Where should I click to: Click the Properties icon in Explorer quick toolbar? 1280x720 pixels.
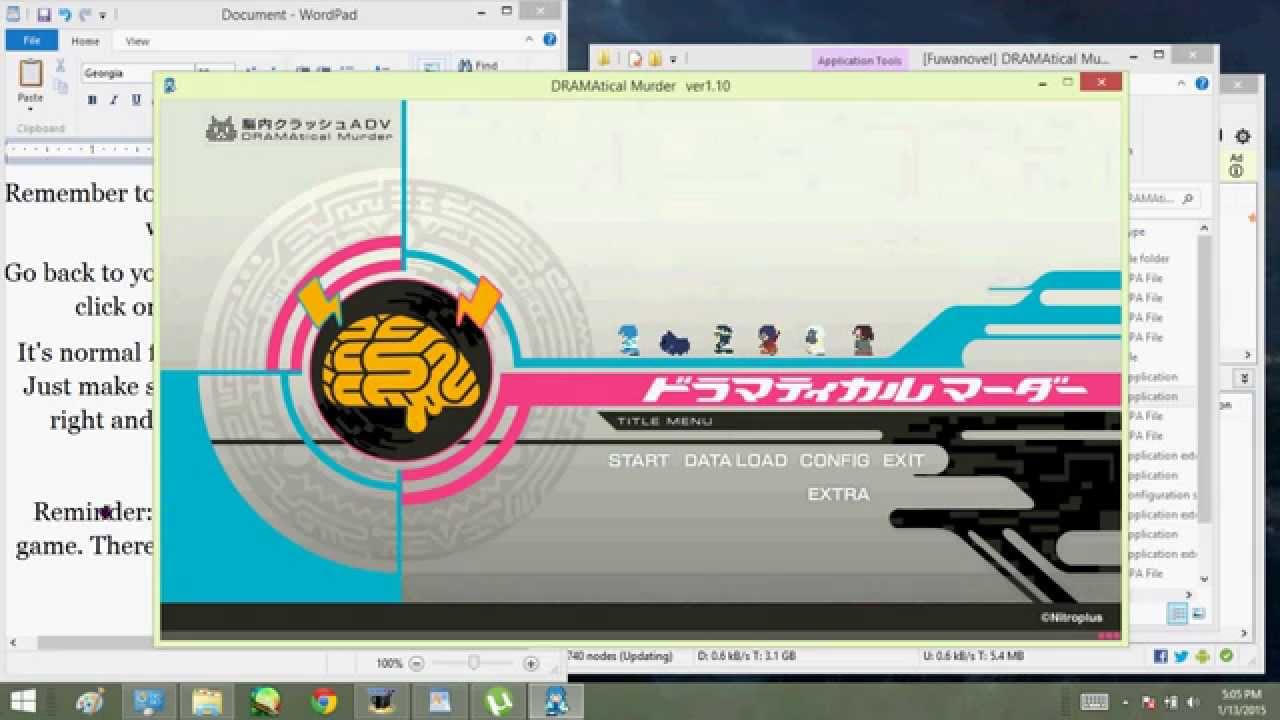[634, 59]
